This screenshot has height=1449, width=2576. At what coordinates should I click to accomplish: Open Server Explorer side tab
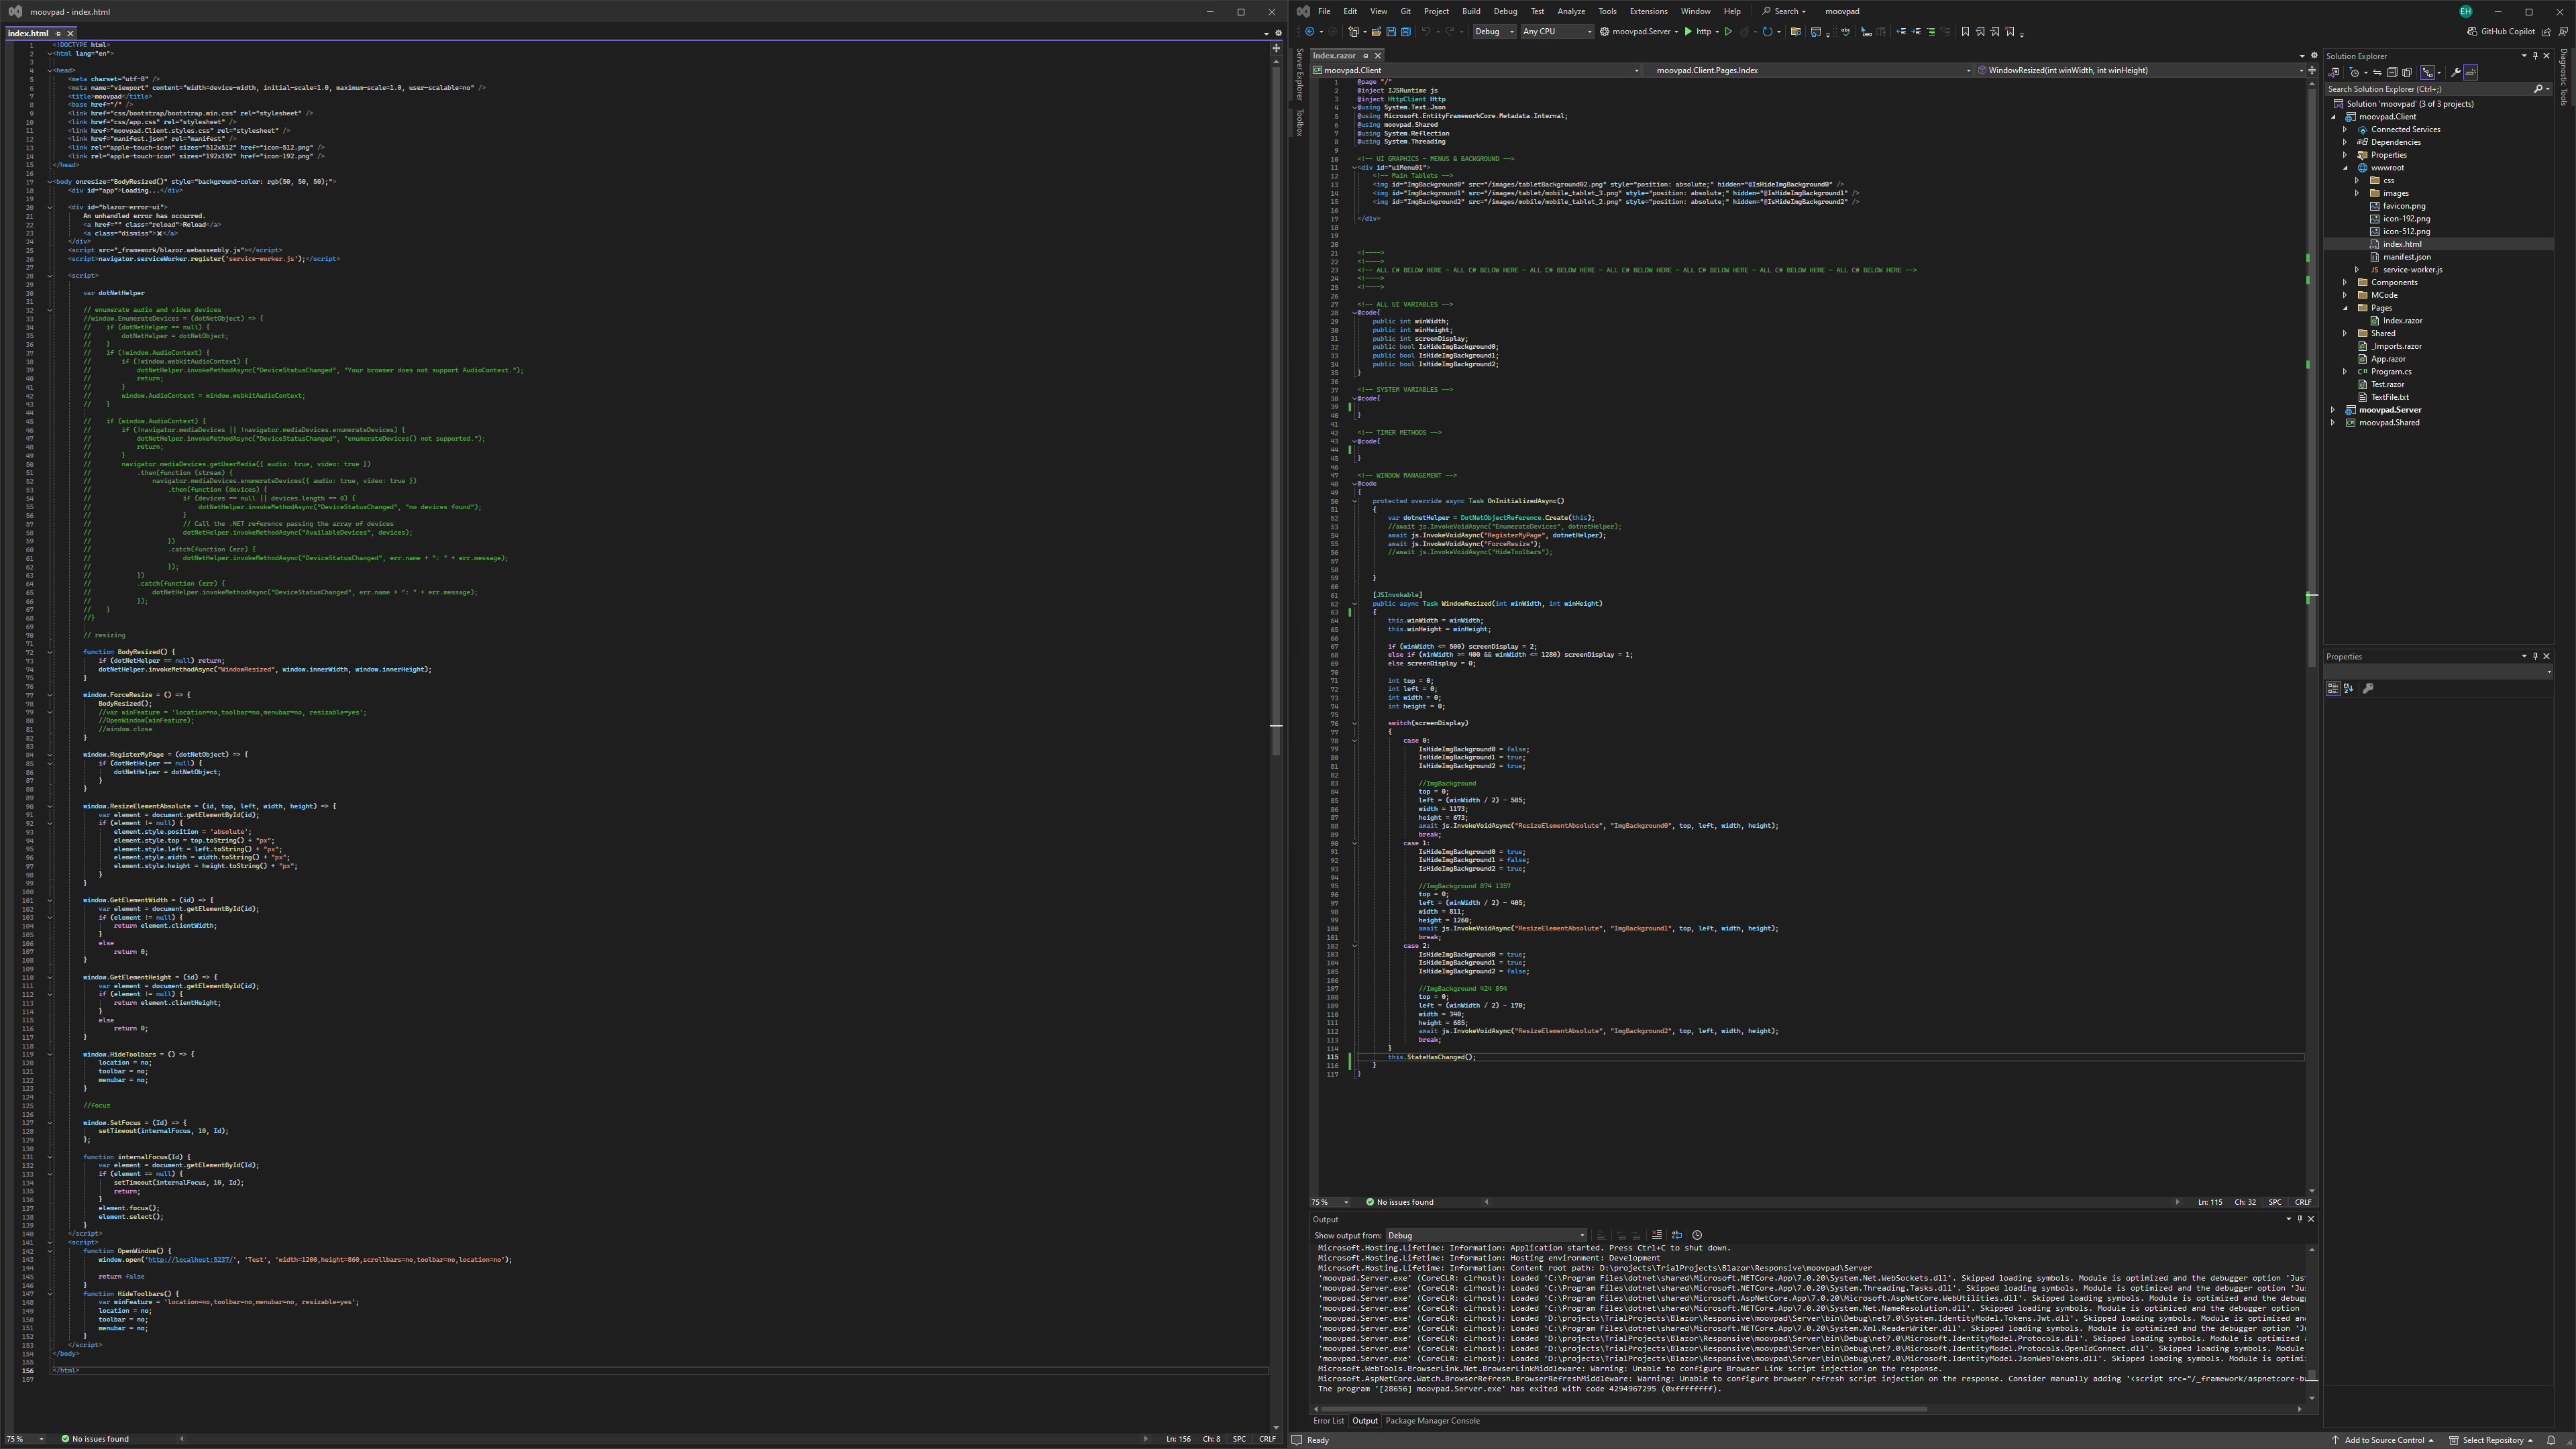[x=1300, y=74]
